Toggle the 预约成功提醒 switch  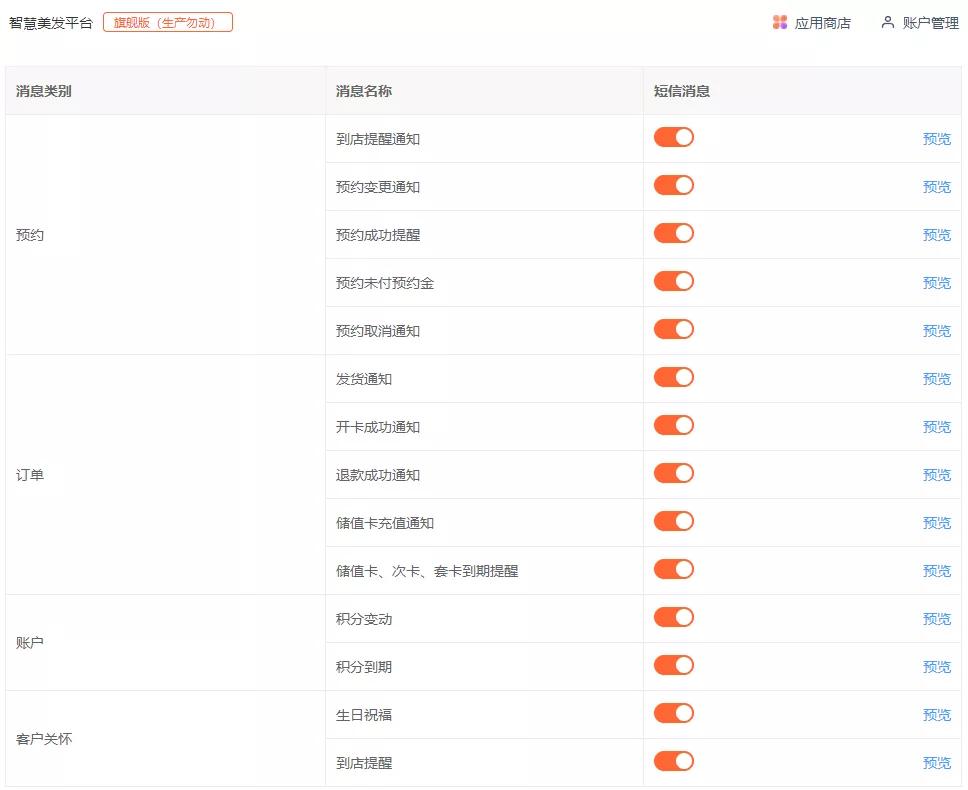(673, 233)
